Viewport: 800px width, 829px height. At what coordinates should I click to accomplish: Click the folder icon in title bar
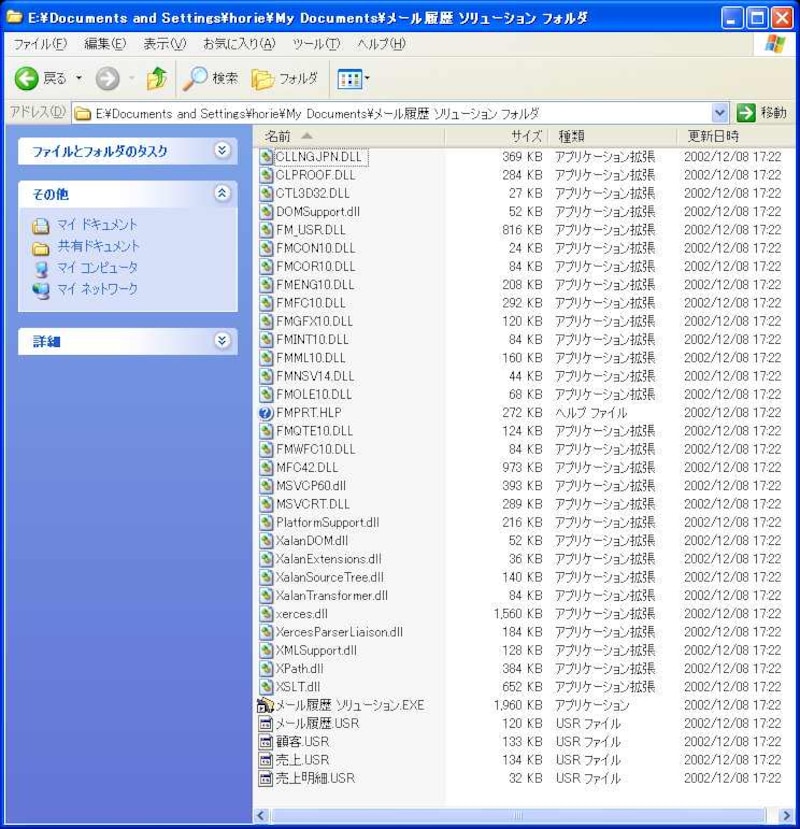pyautogui.click(x=14, y=17)
